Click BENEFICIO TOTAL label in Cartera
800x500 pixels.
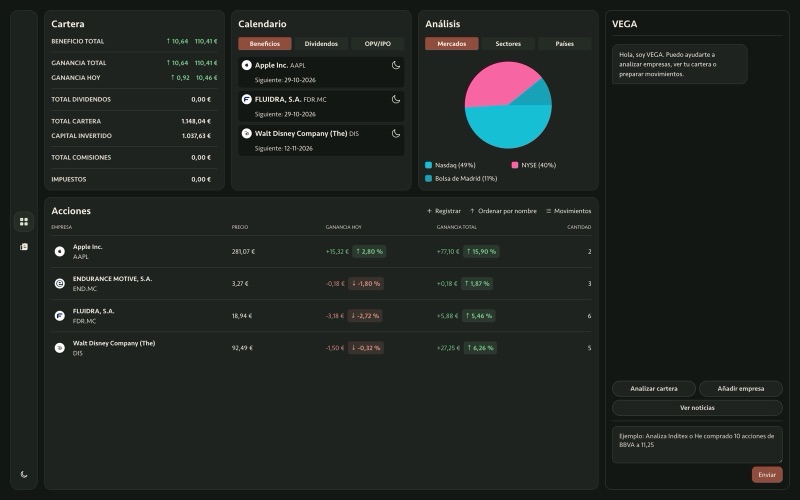pyautogui.click(x=78, y=41)
